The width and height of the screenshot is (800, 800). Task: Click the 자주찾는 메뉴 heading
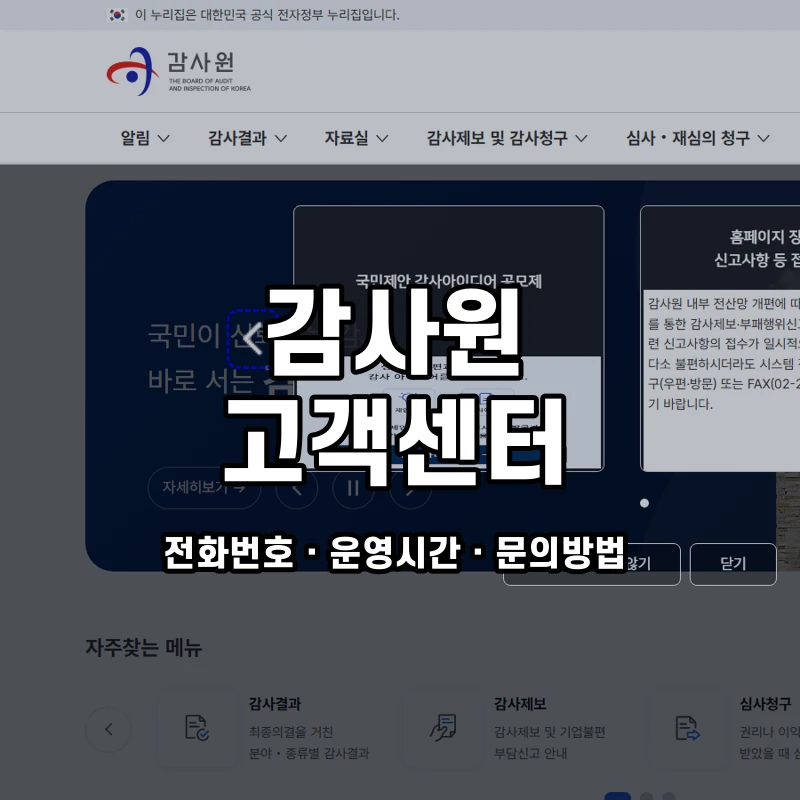[143, 647]
